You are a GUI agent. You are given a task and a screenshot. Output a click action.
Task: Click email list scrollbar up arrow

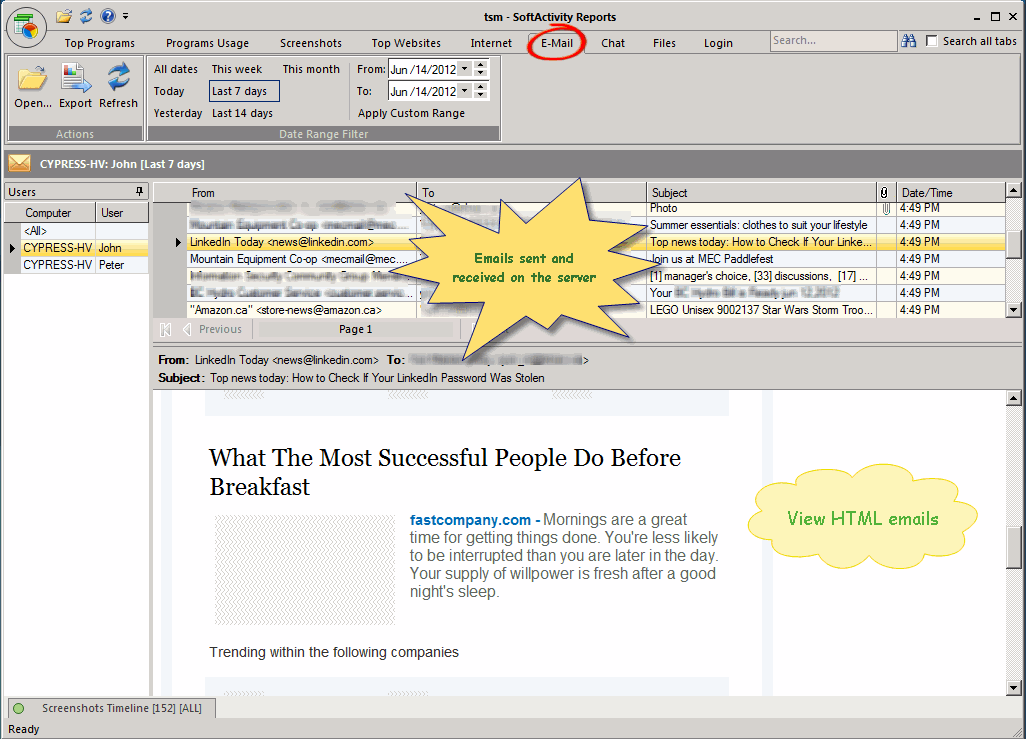click(x=1013, y=190)
